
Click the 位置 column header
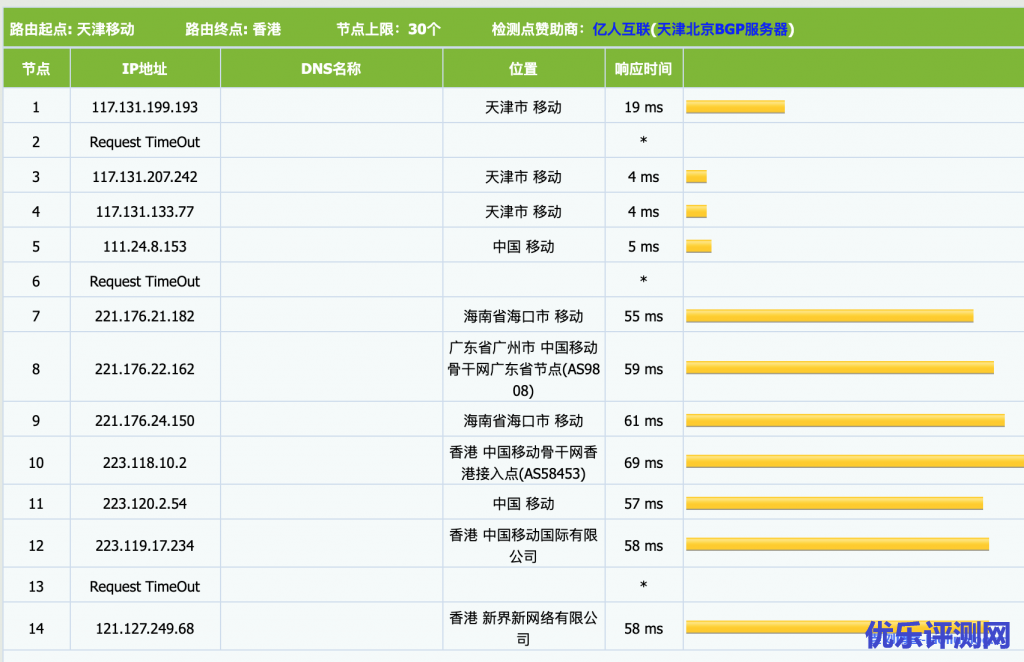pyautogui.click(x=523, y=69)
